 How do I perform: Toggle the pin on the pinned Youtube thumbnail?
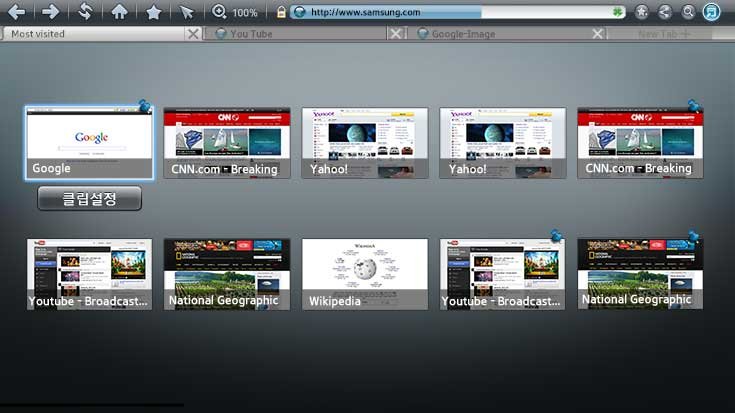click(556, 236)
